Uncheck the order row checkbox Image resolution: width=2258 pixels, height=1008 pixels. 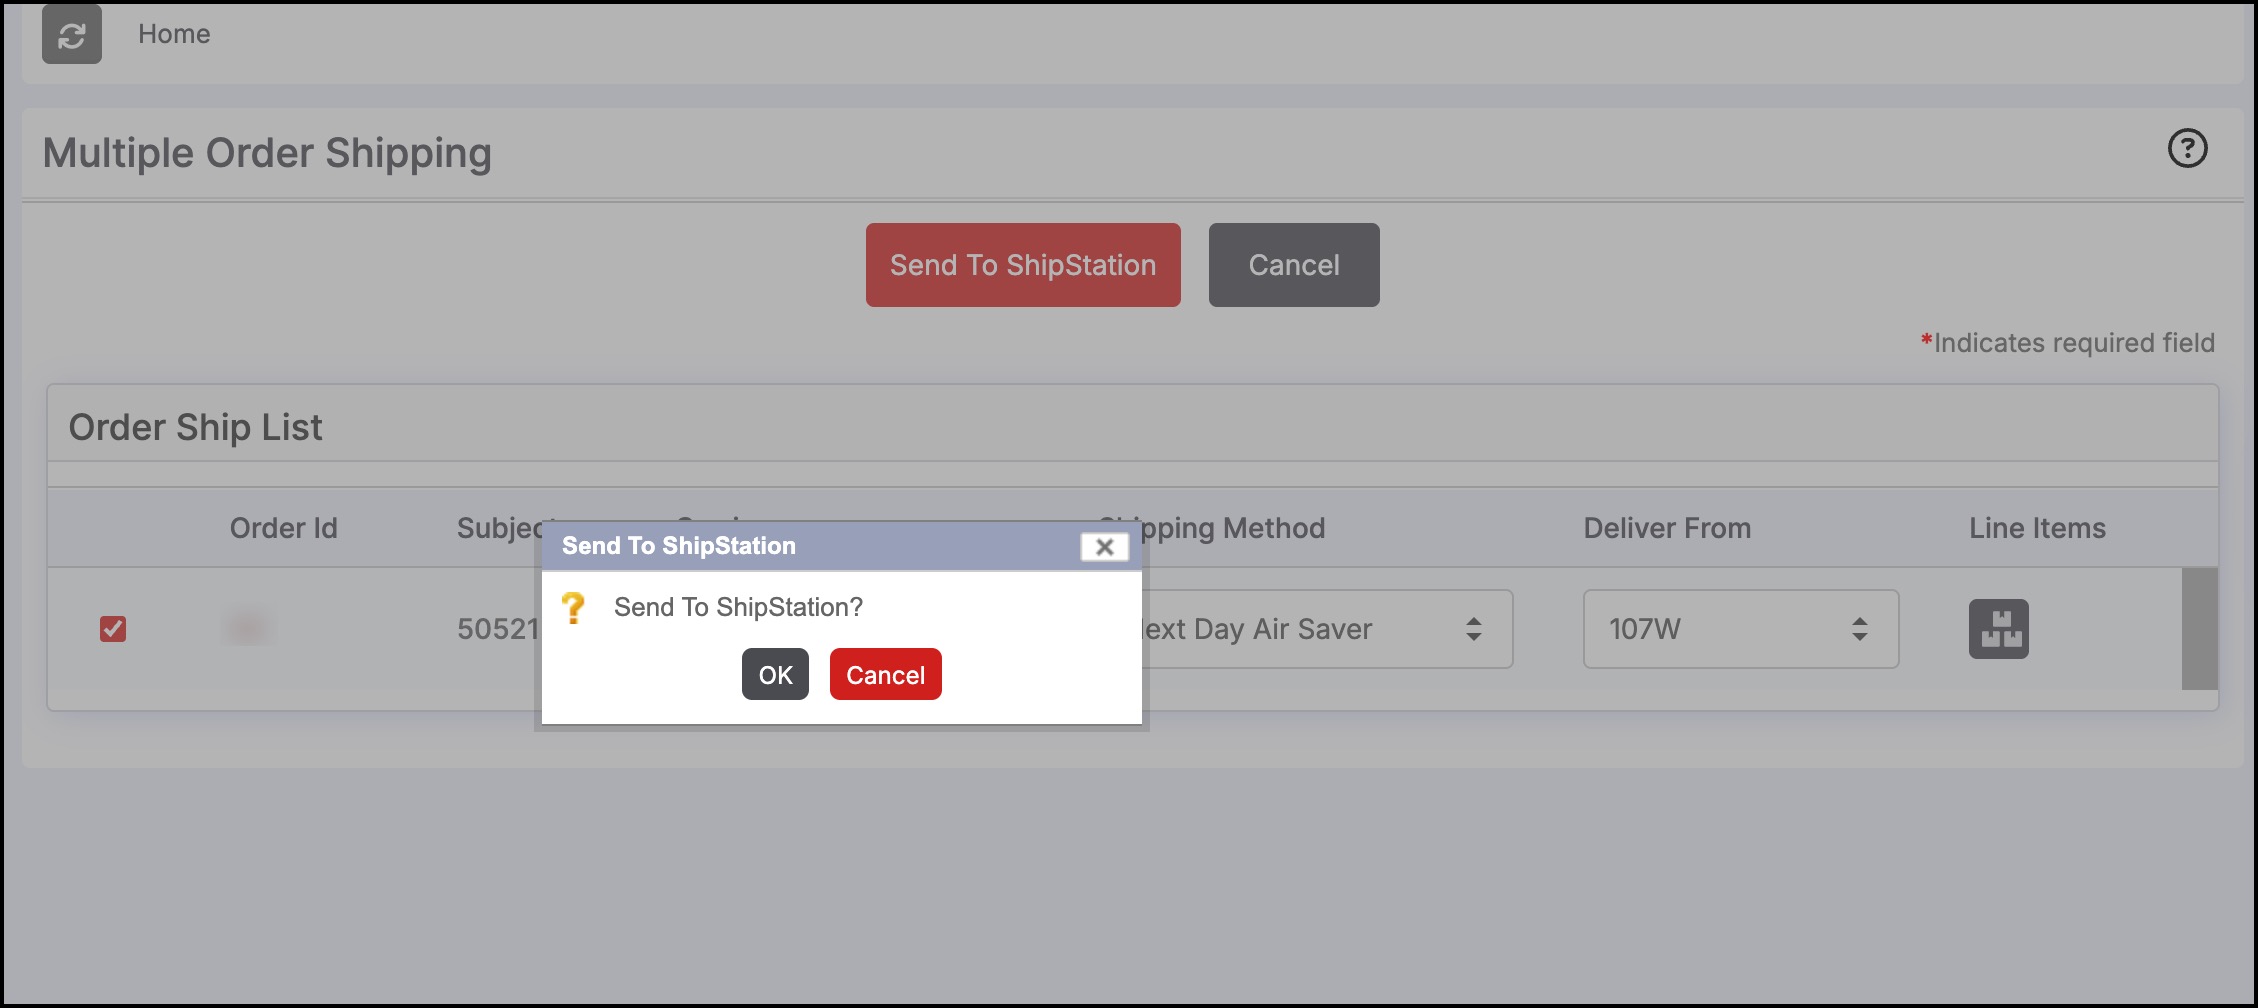113,629
